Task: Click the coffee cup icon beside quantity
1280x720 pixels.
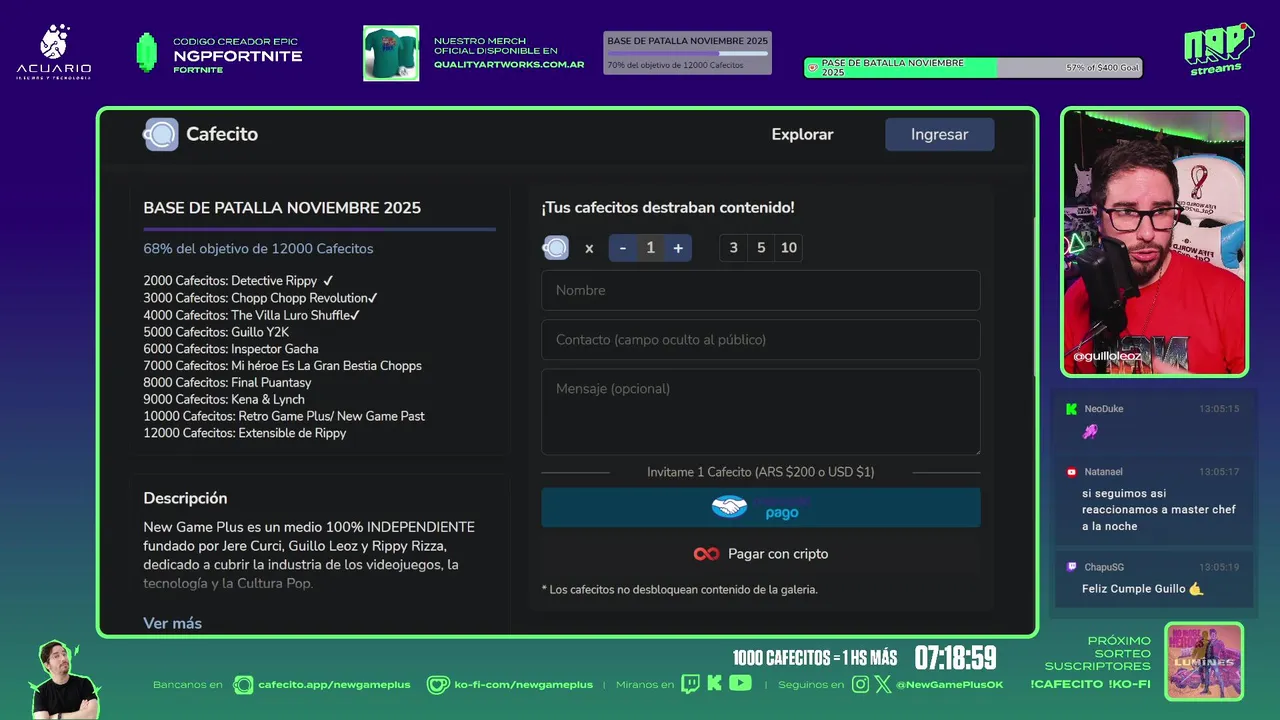Action: (556, 248)
